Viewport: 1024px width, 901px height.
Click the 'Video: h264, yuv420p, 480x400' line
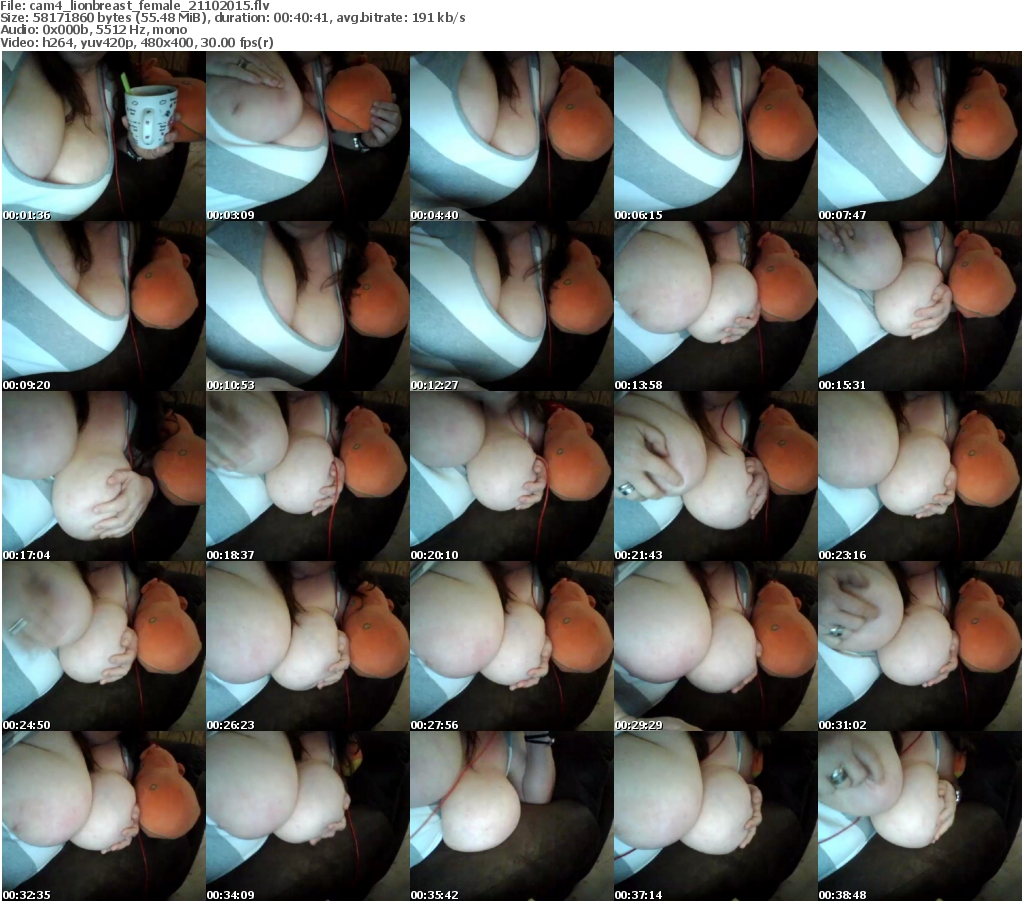137,42
